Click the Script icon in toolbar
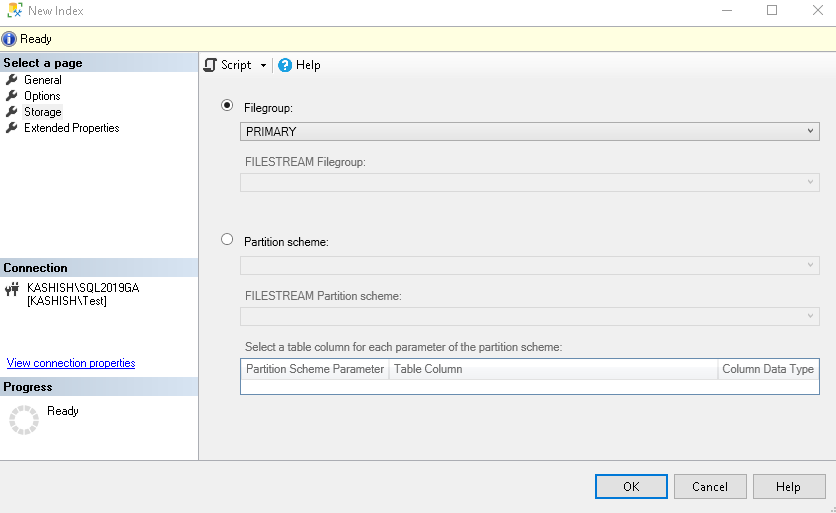Viewport: 836px width, 513px height. pos(210,65)
